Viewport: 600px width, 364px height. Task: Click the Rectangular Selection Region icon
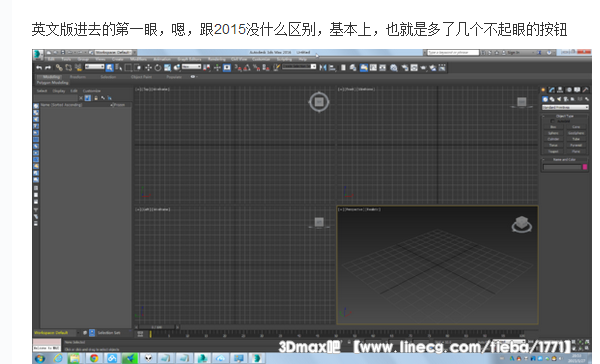click(x=128, y=68)
